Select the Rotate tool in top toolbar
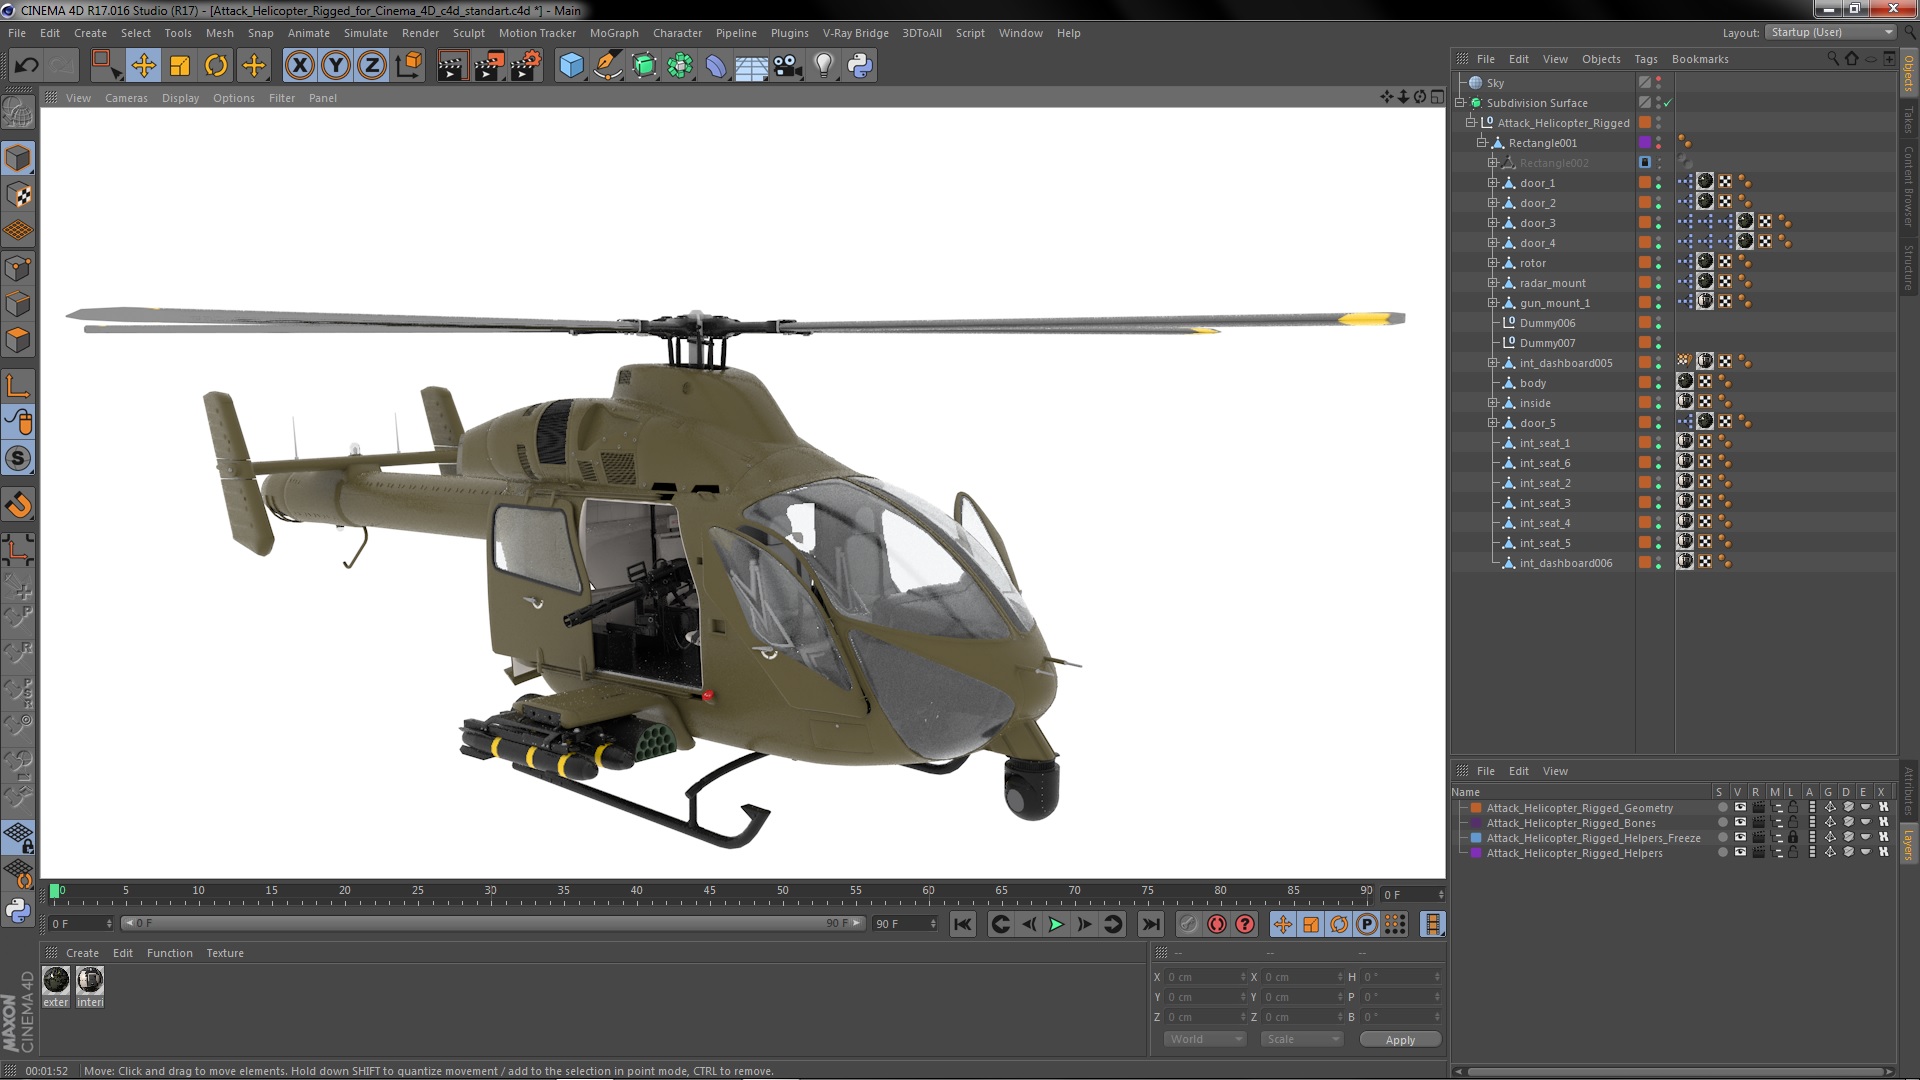 click(x=216, y=66)
